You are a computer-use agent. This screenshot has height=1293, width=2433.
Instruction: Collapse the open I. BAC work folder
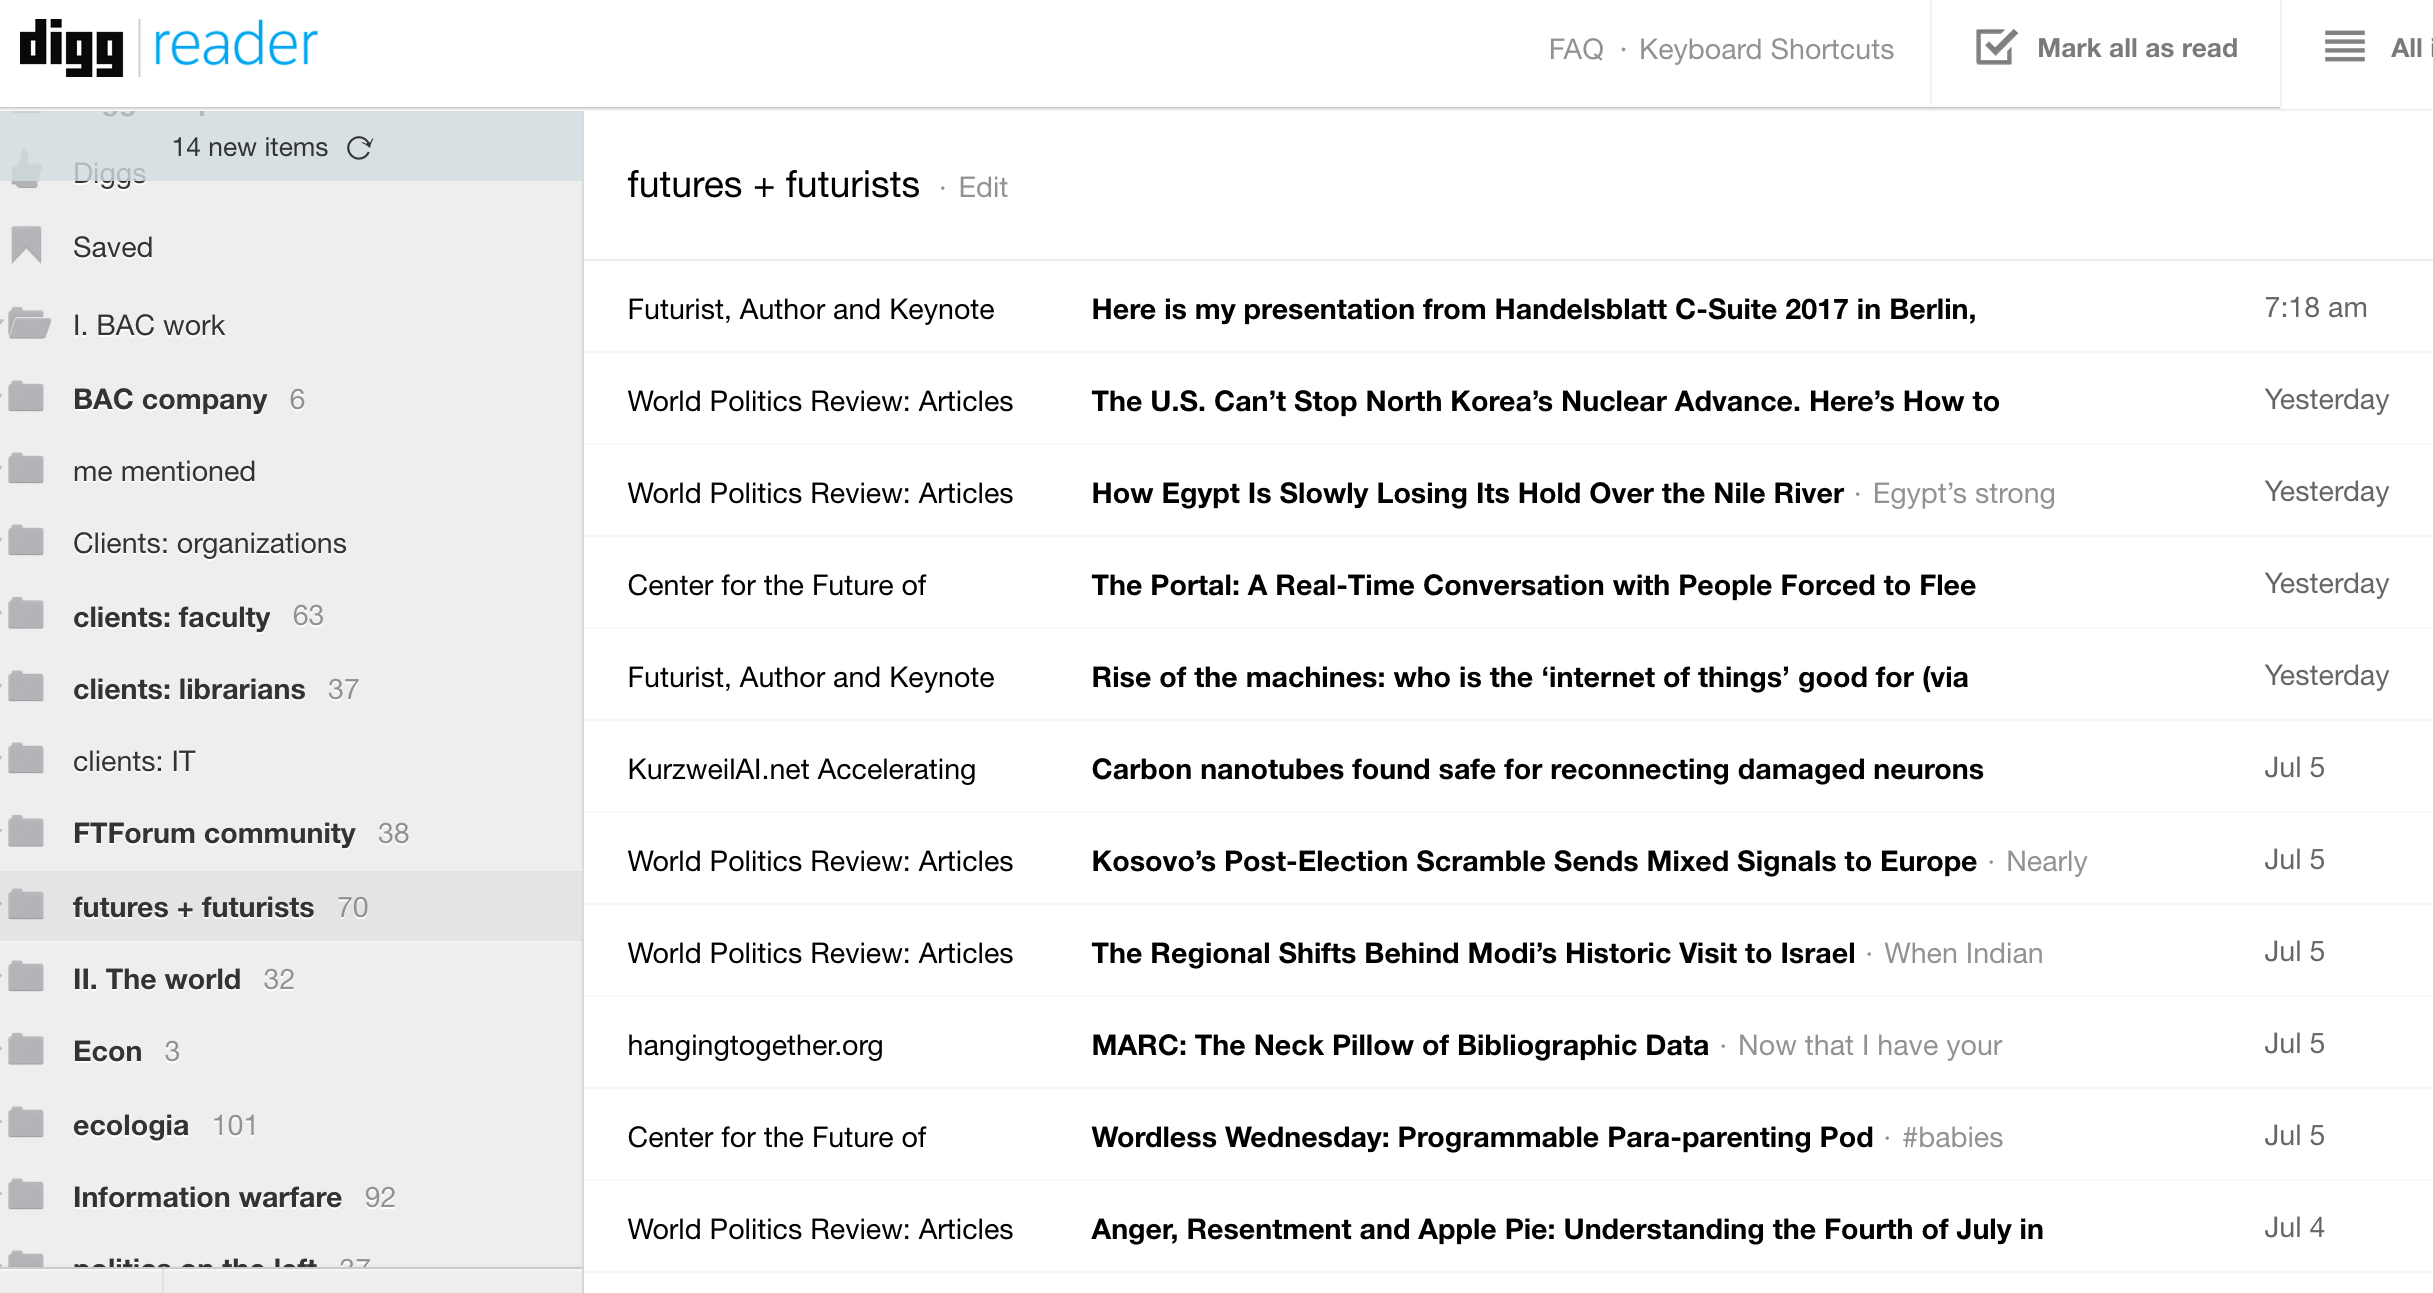coord(29,324)
